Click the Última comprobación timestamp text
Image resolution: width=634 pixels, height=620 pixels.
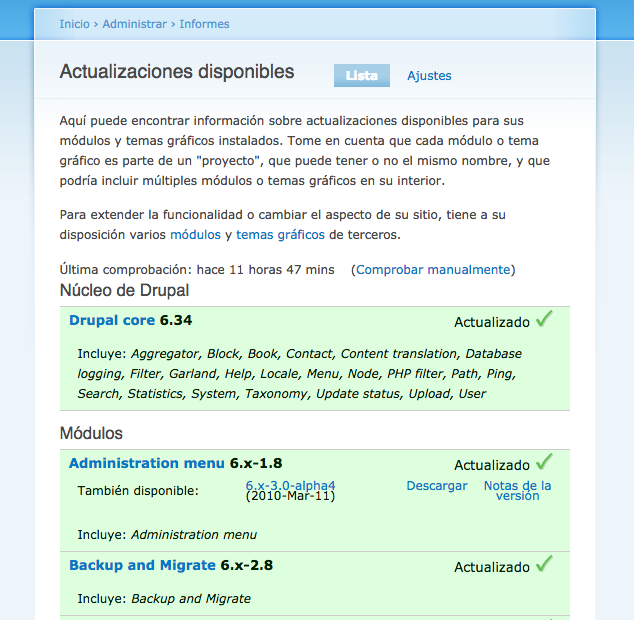tap(197, 270)
